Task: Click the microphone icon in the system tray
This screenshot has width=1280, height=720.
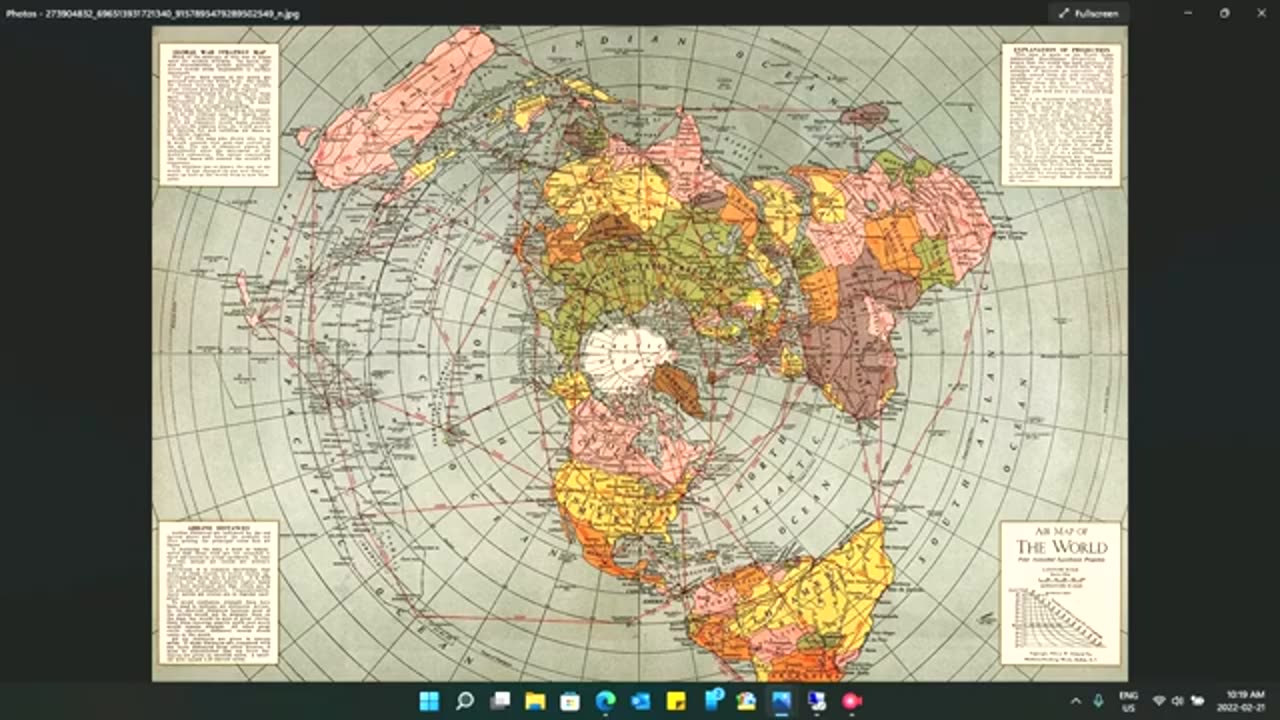Action: pos(1098,701)
